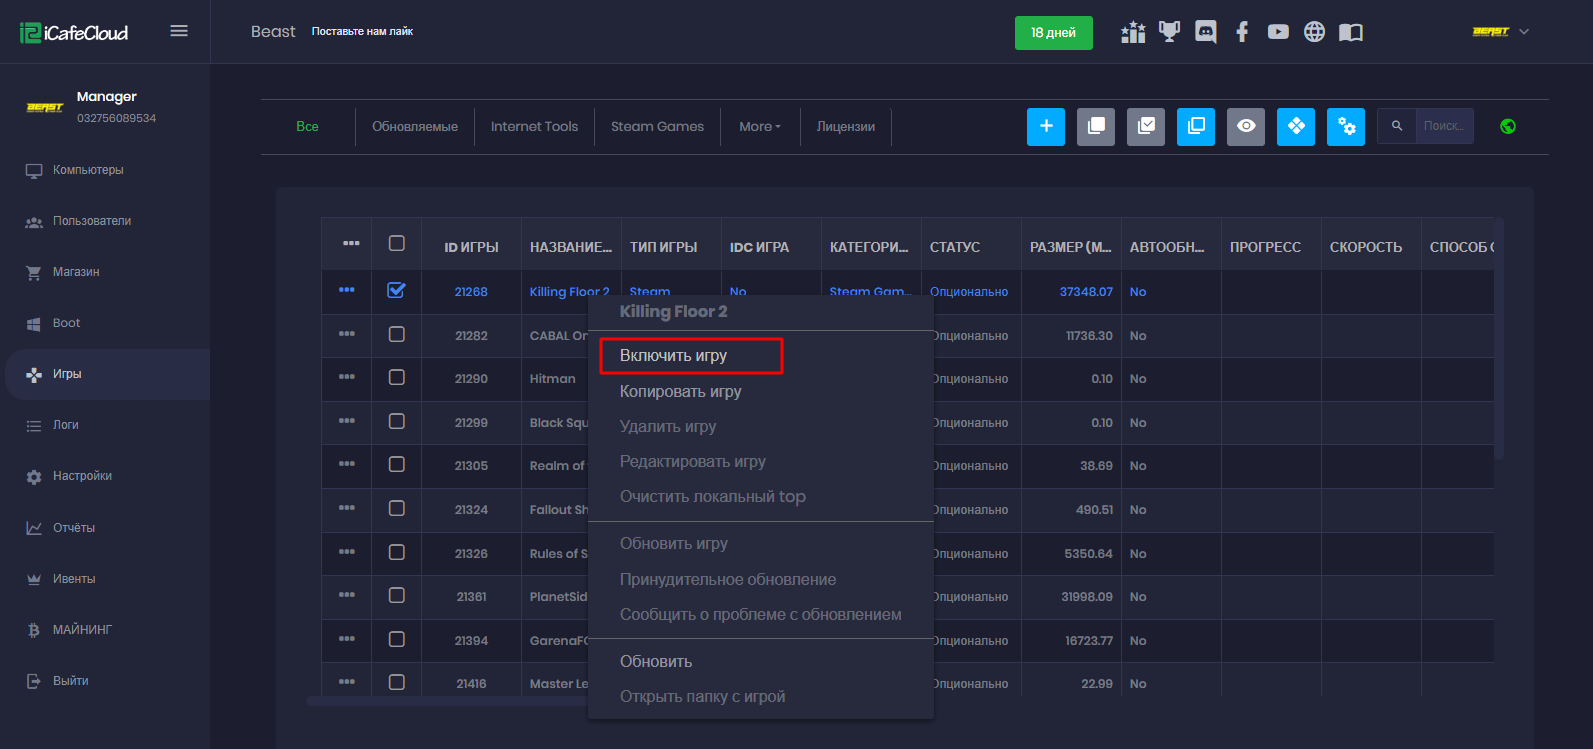This screenshot has height=749, width=1593.
Task: Focus the 'Поиск...' search field
Action: (1444, 126)
